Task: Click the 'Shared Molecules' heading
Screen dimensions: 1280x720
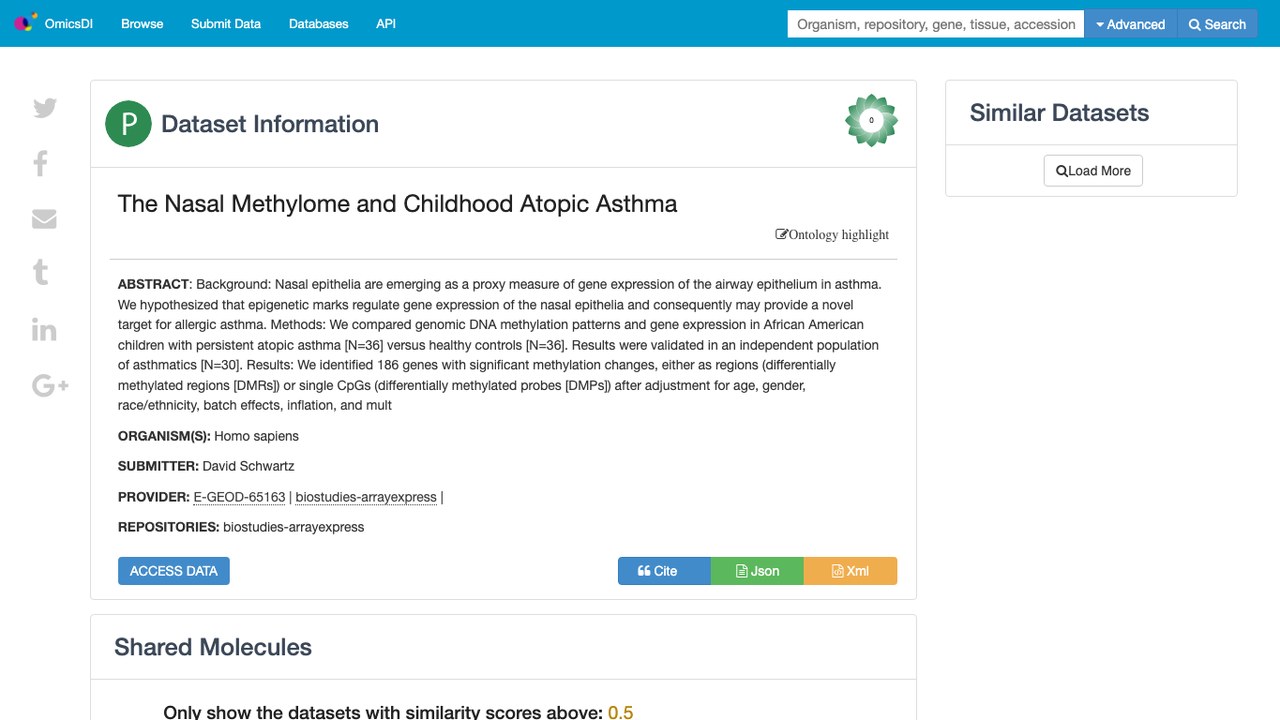Action: [213, 647]
